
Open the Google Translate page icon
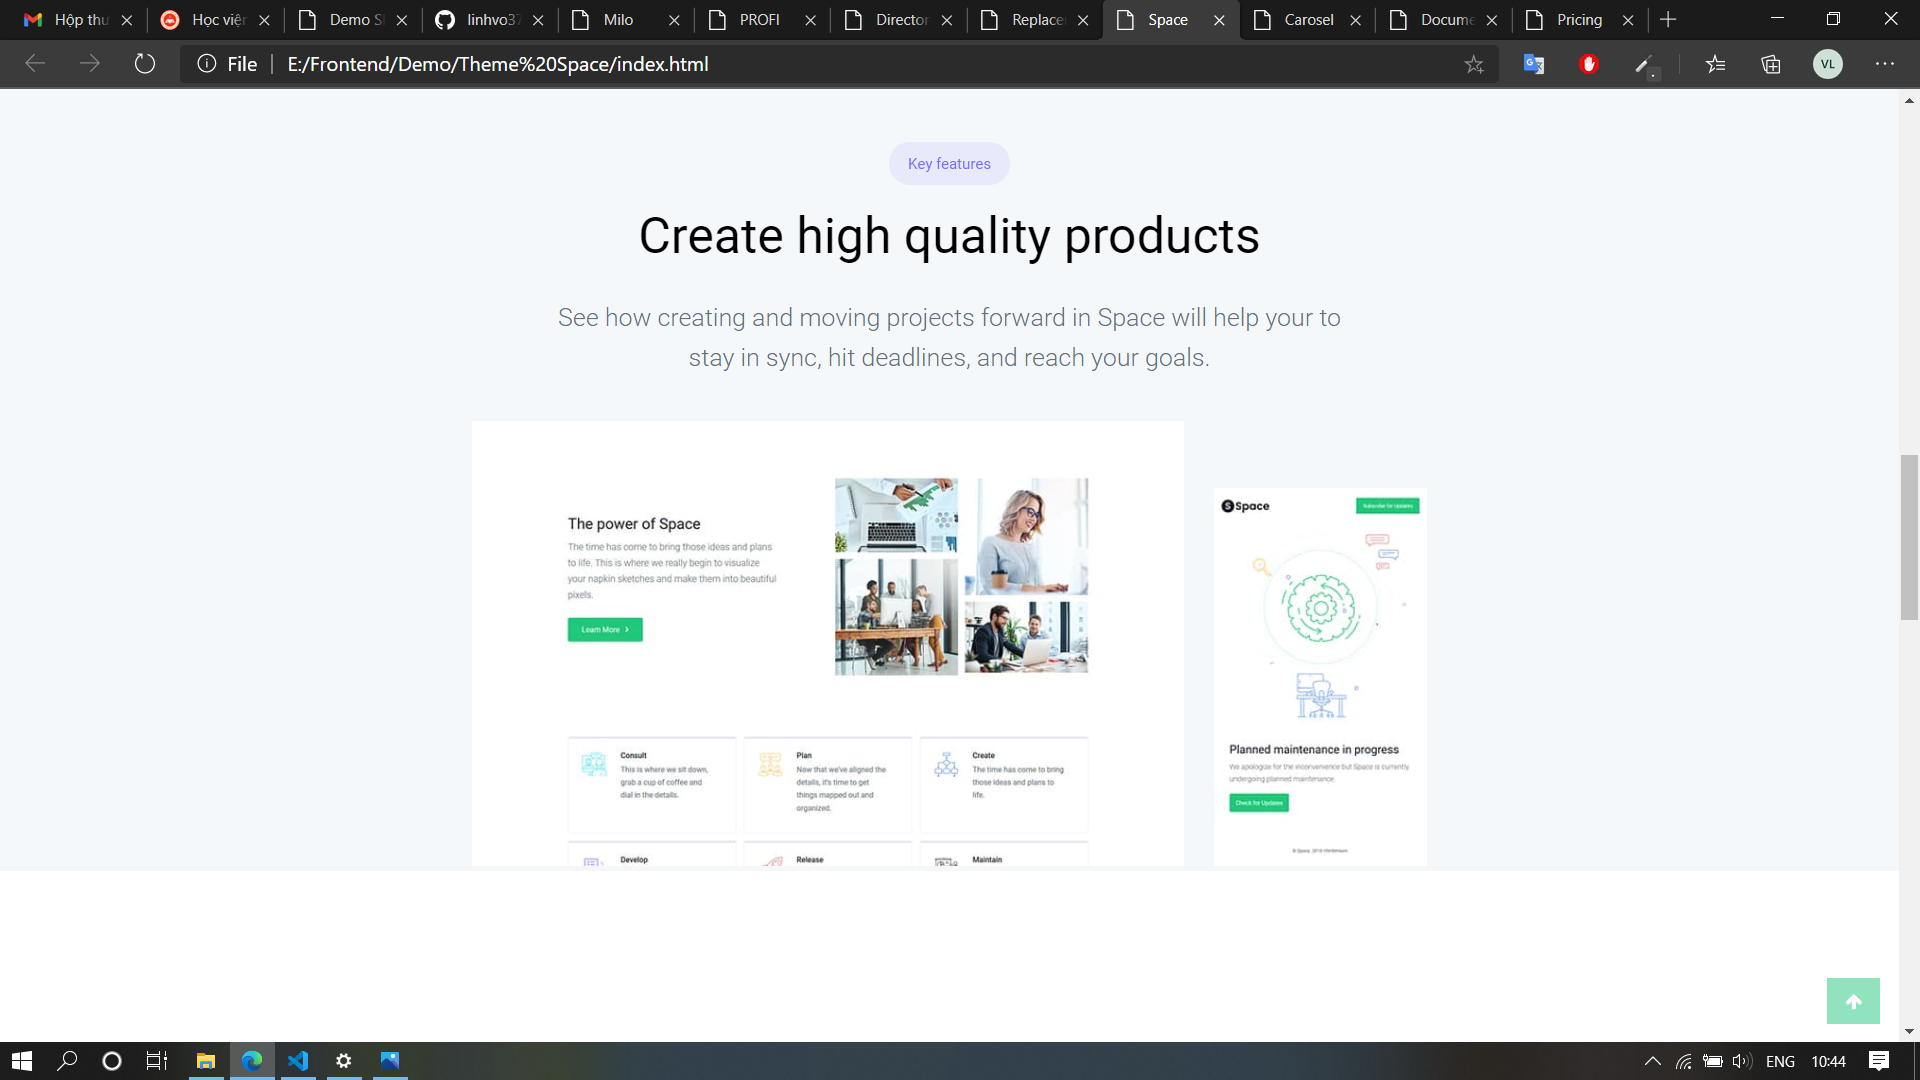point(1533,64)
